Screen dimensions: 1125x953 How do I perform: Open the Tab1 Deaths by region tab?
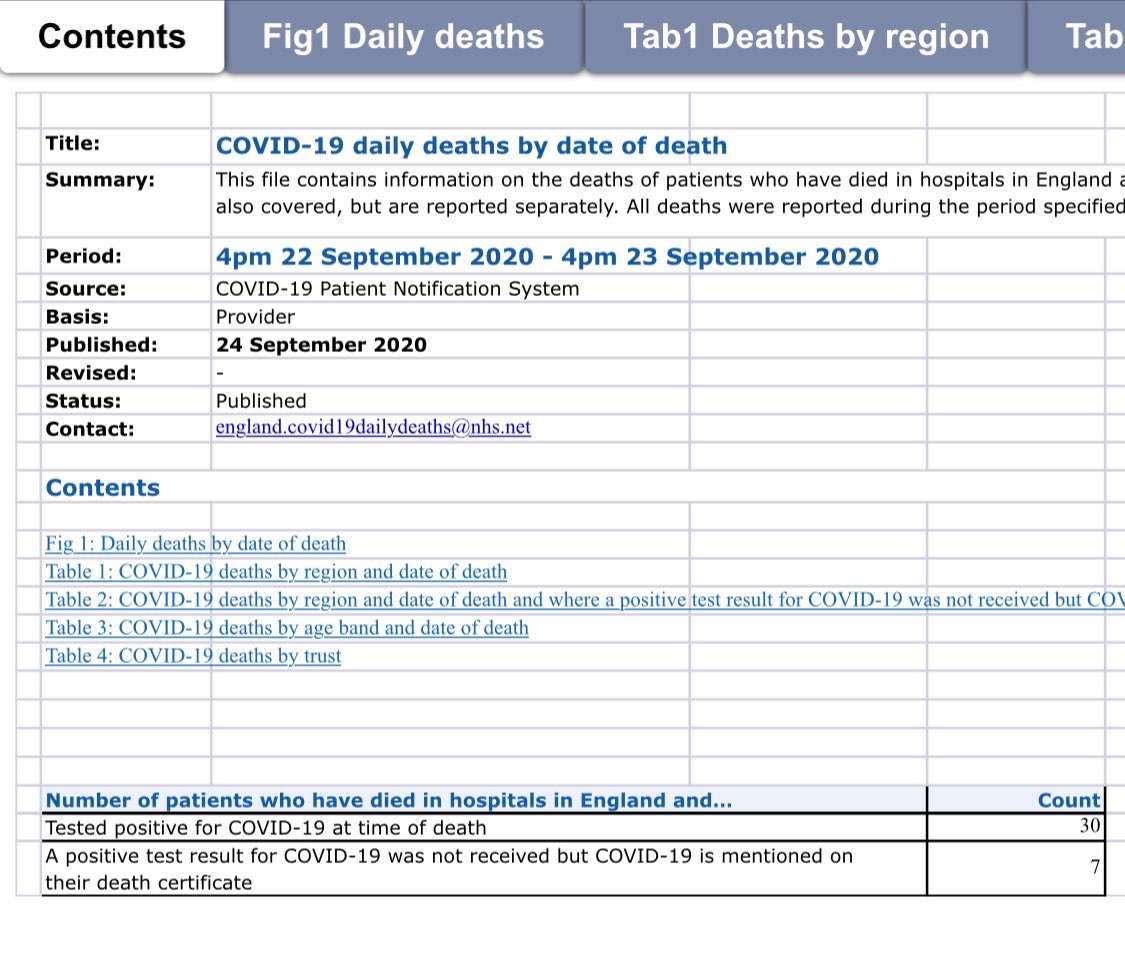click(806, 37)
